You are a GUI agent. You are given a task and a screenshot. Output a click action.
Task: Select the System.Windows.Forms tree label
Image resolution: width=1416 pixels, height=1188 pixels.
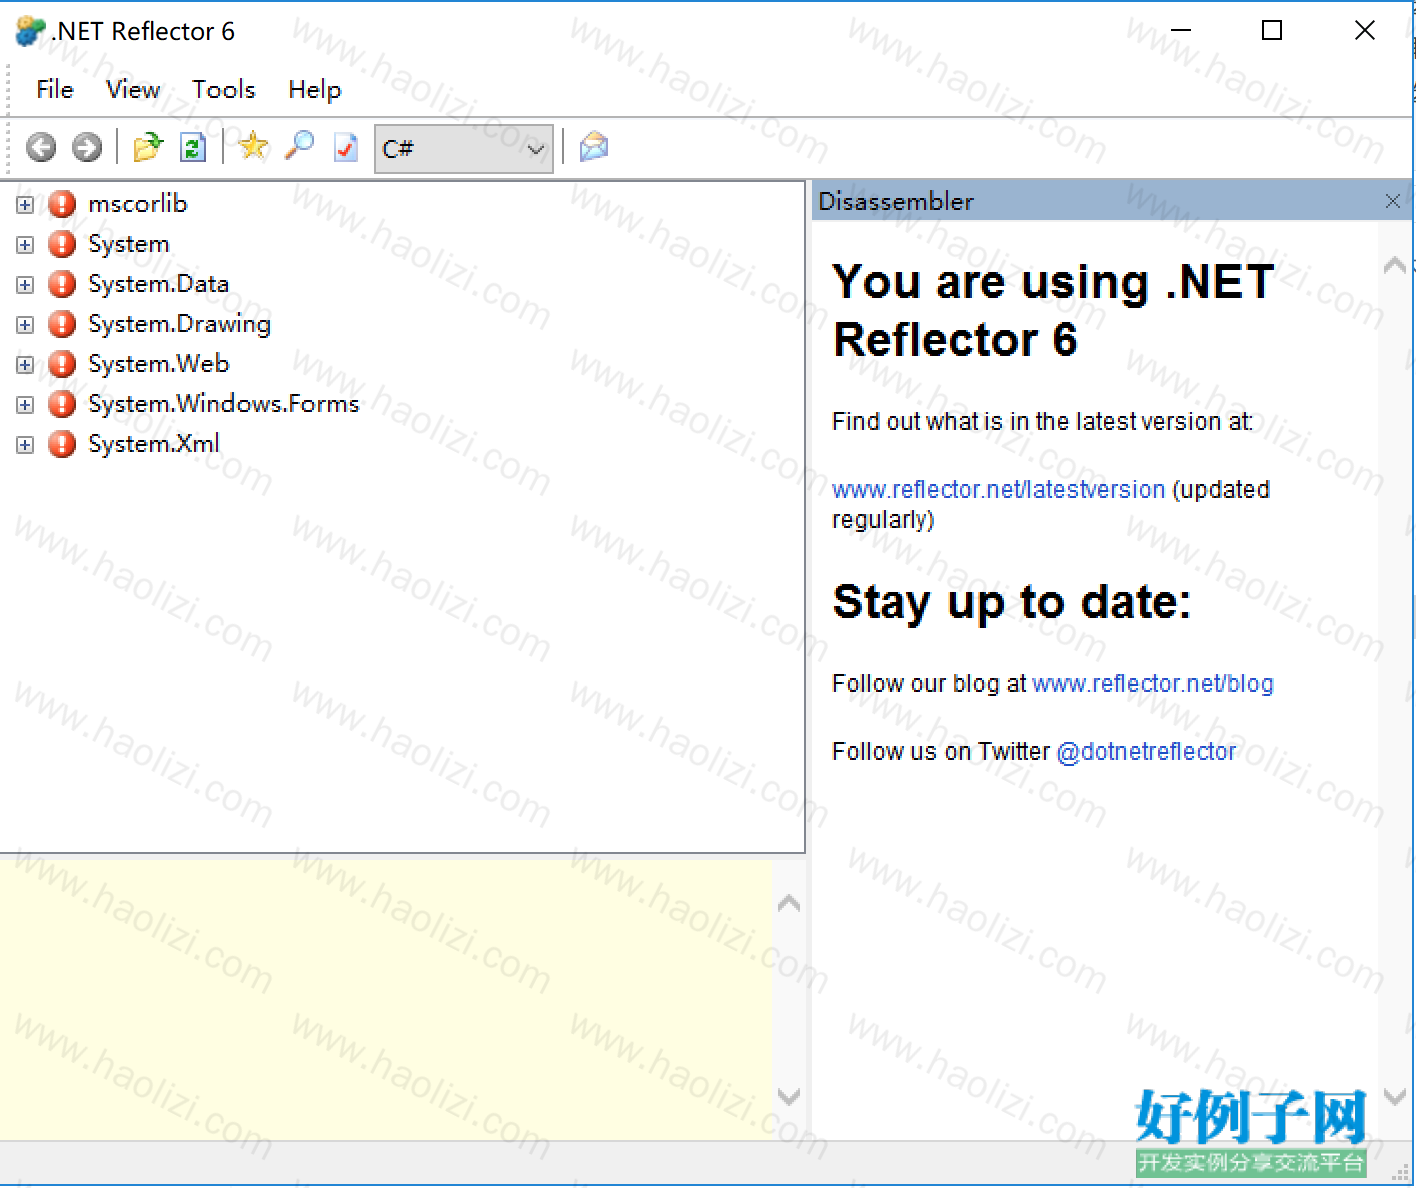pos(224,404)
